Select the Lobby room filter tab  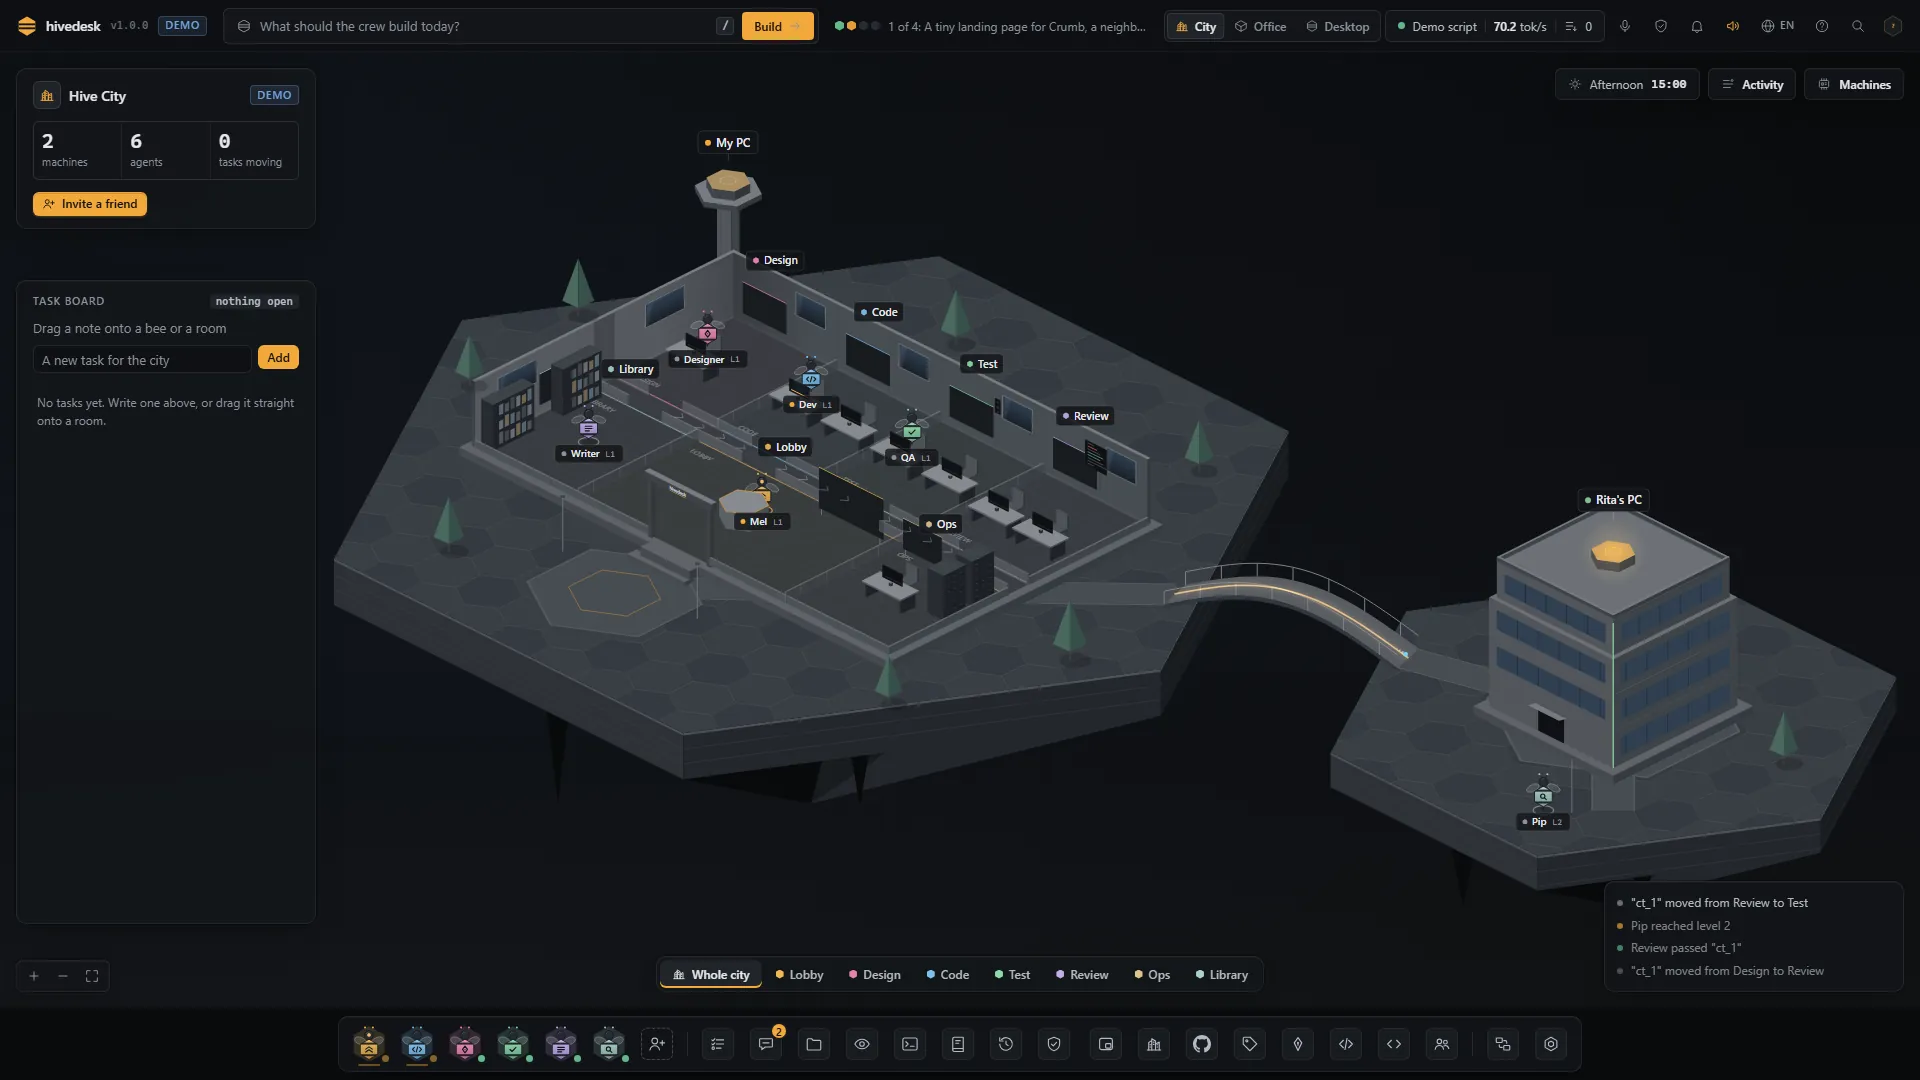tap(800, 975)
